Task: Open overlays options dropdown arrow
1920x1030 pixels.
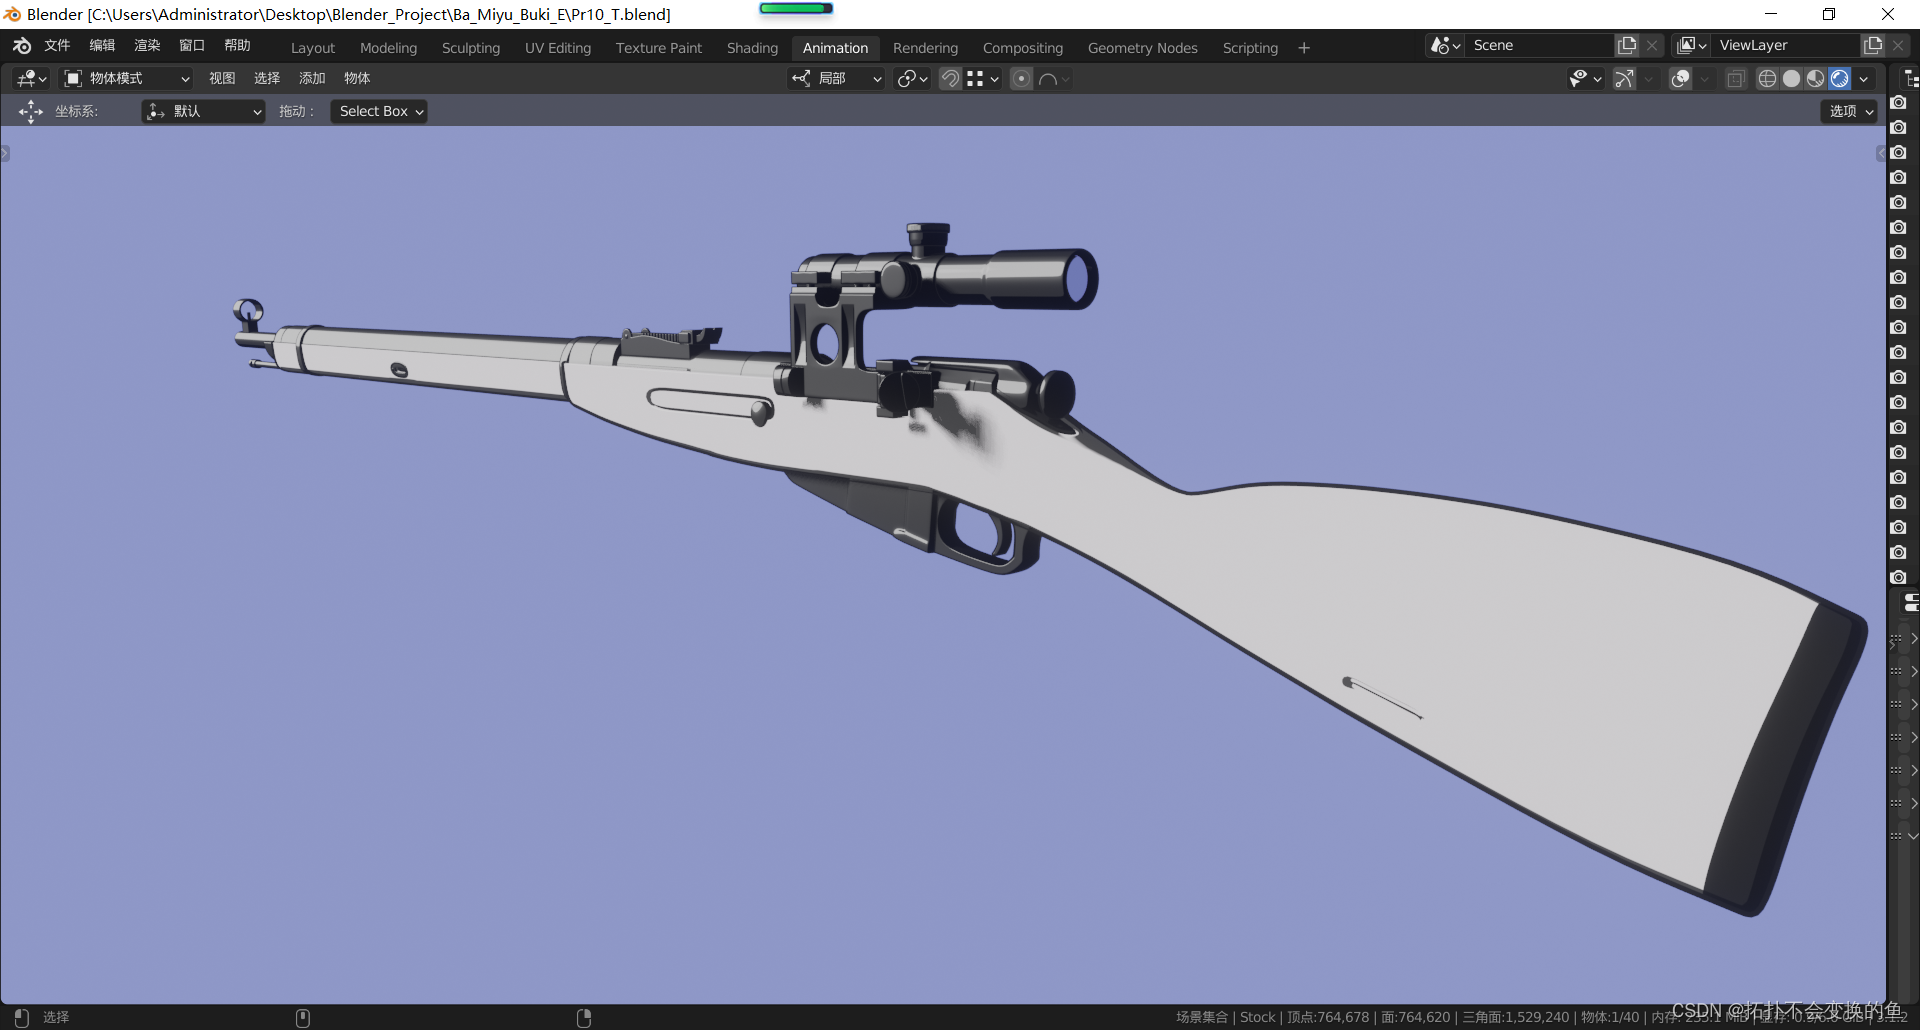Action: point(1705,78)
